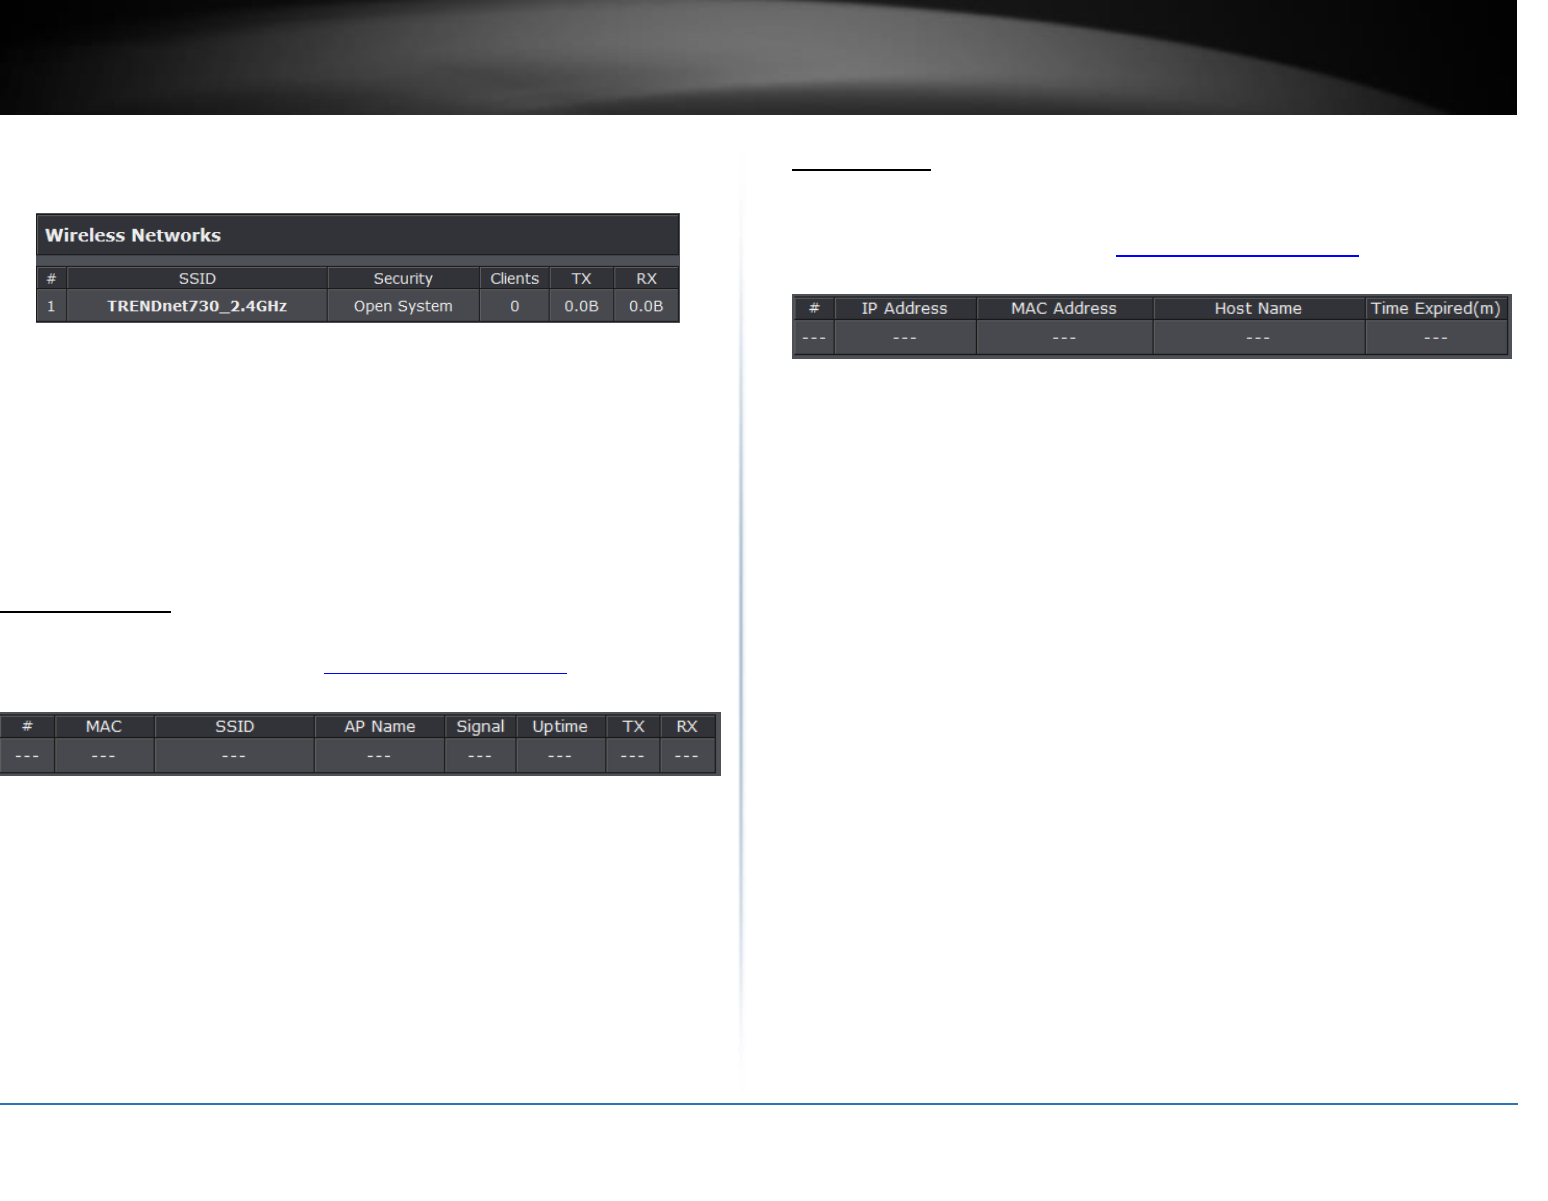The width and height of the screenshot is (1548, 1201).
Task: Click the MAC column header
Action: point(104,726)
